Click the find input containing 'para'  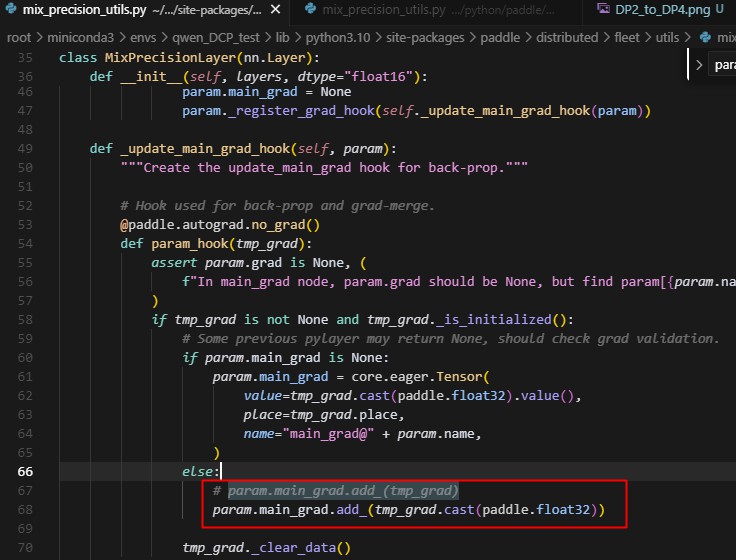pyautogui.click(x=724, y=65)
